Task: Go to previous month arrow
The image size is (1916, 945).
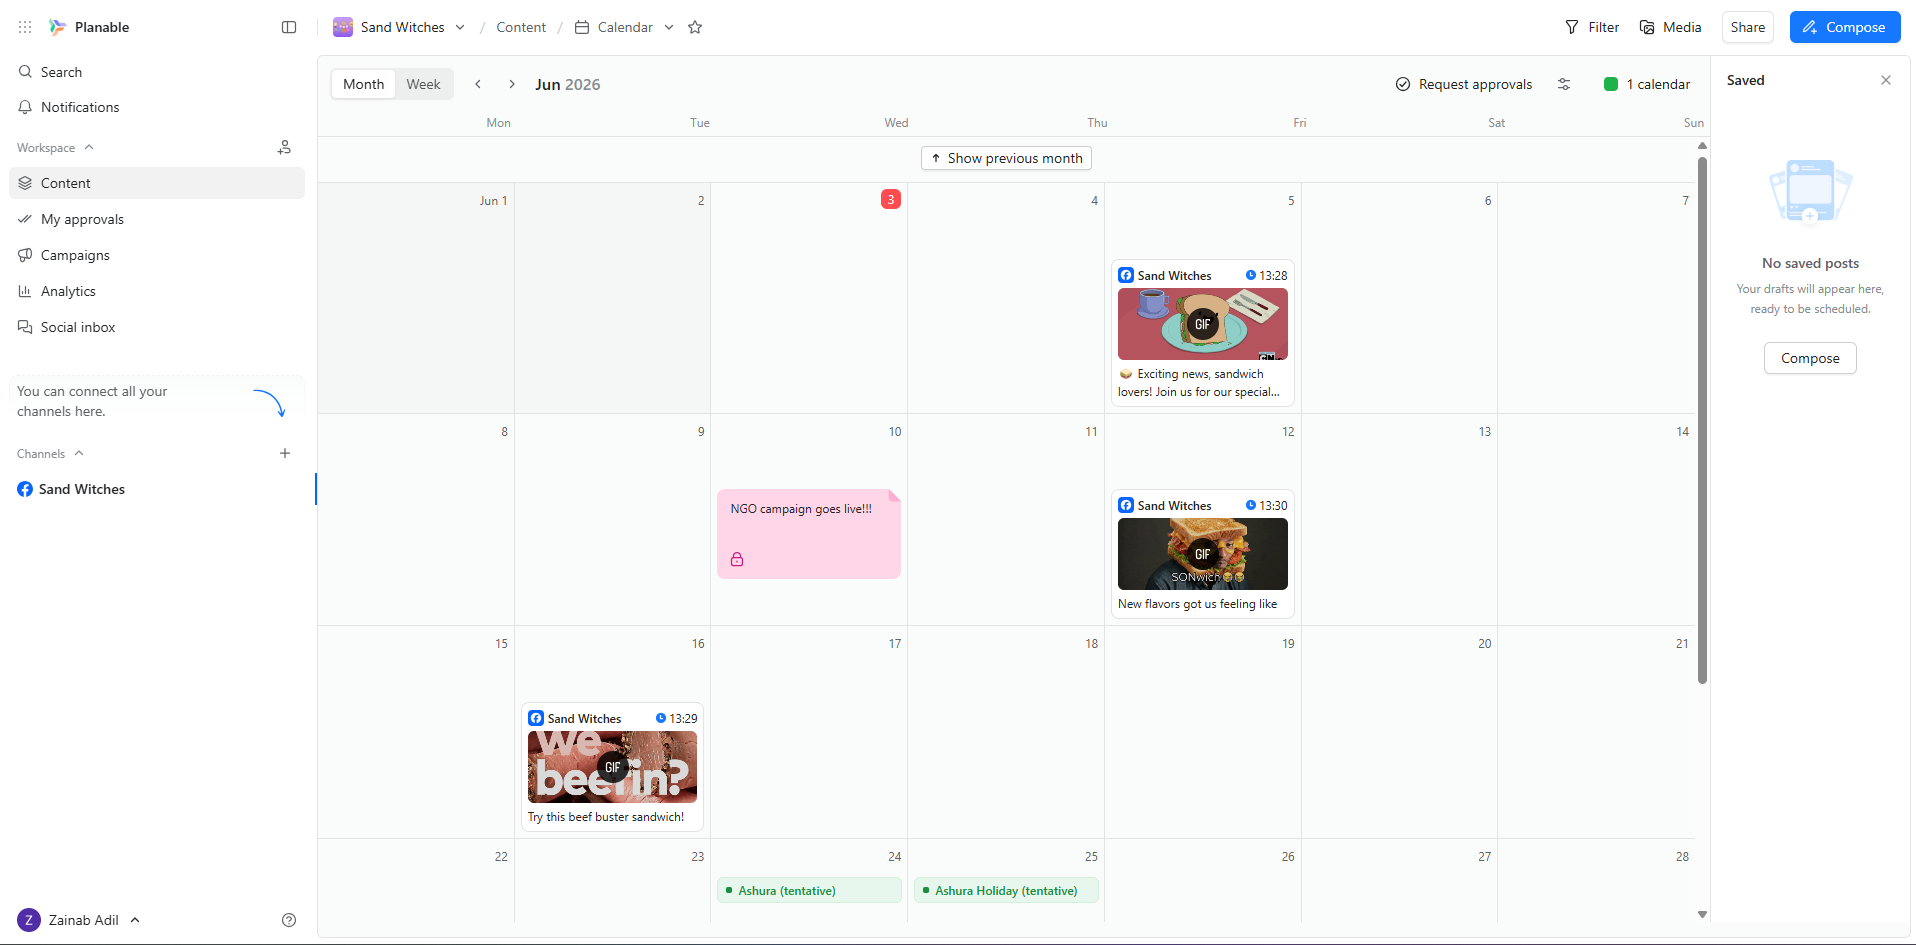Action: [478, 84]
